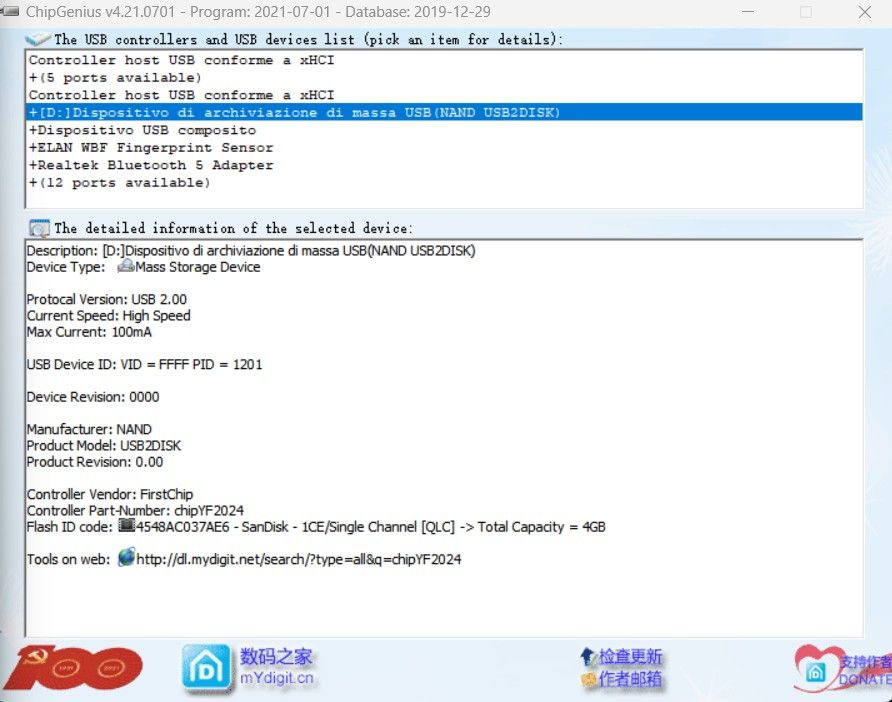Click the USB devices list header icon

pyautogui.click(x=38, y=39)
